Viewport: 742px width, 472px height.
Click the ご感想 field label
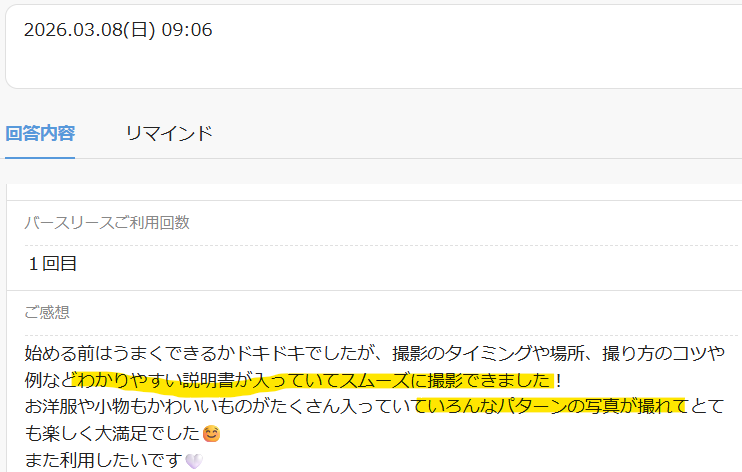(47, 312)
